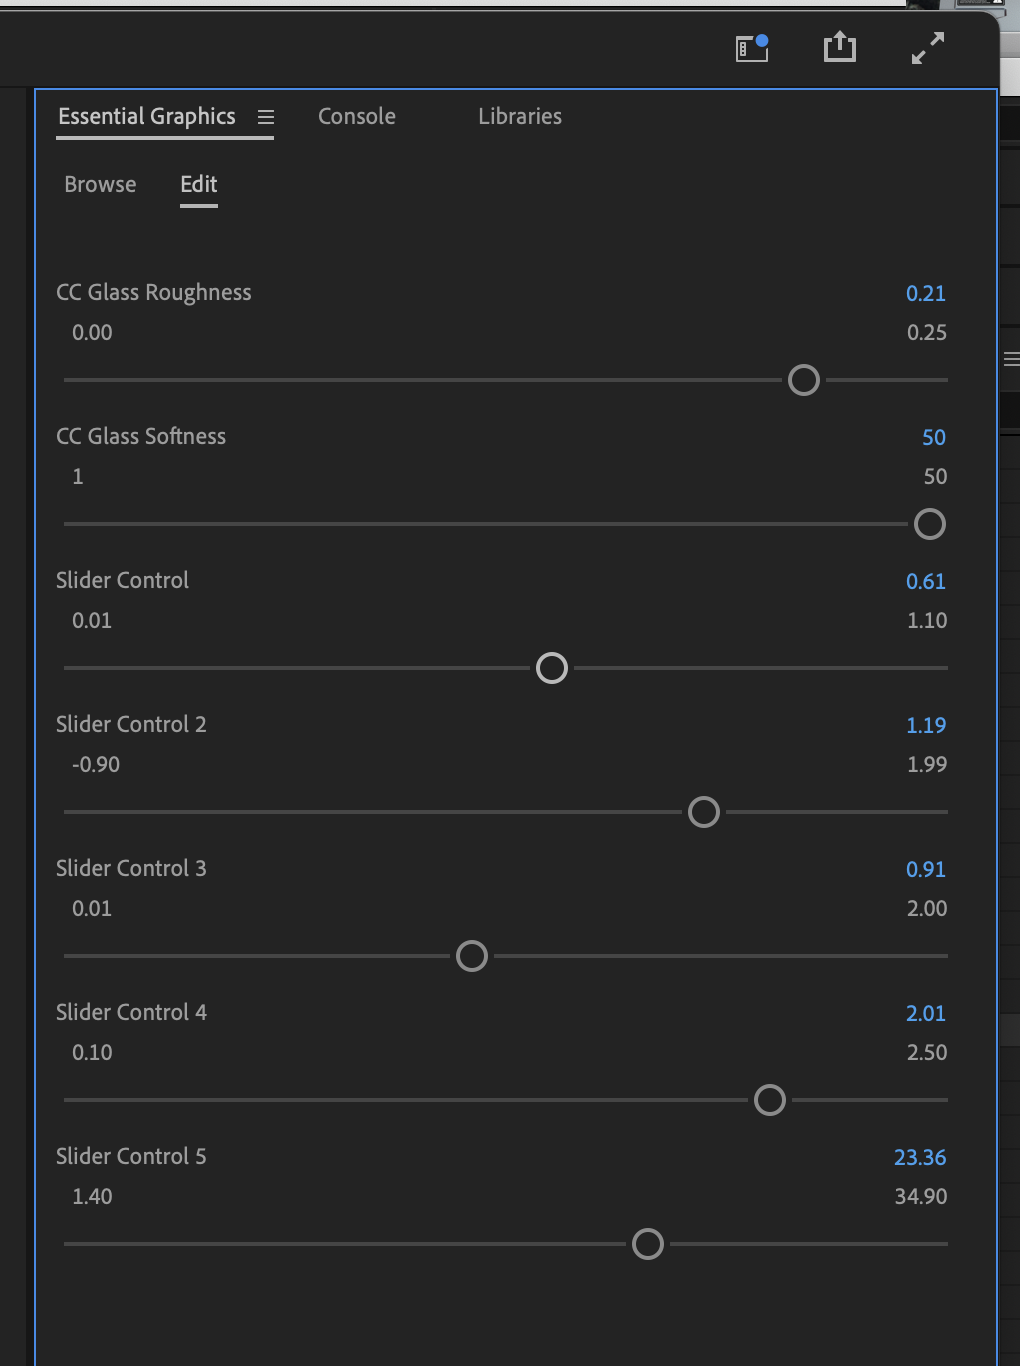Click the CC Glass Softness slider handle
Image resolution: width=1020 pixels, height=1366 pixels.
click(930, 524)
